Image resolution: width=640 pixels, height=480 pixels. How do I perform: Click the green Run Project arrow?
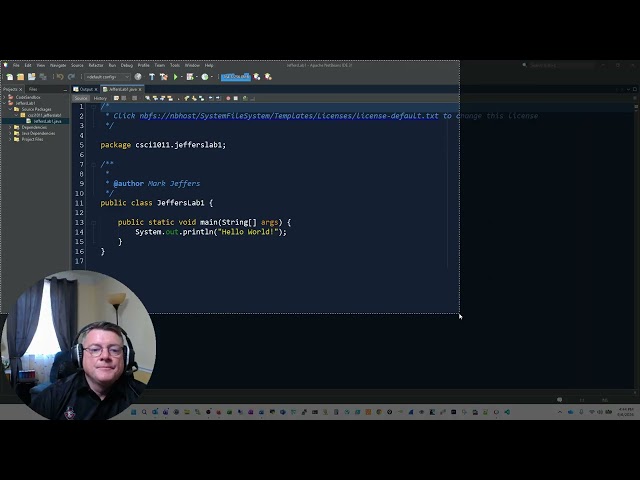176,77
